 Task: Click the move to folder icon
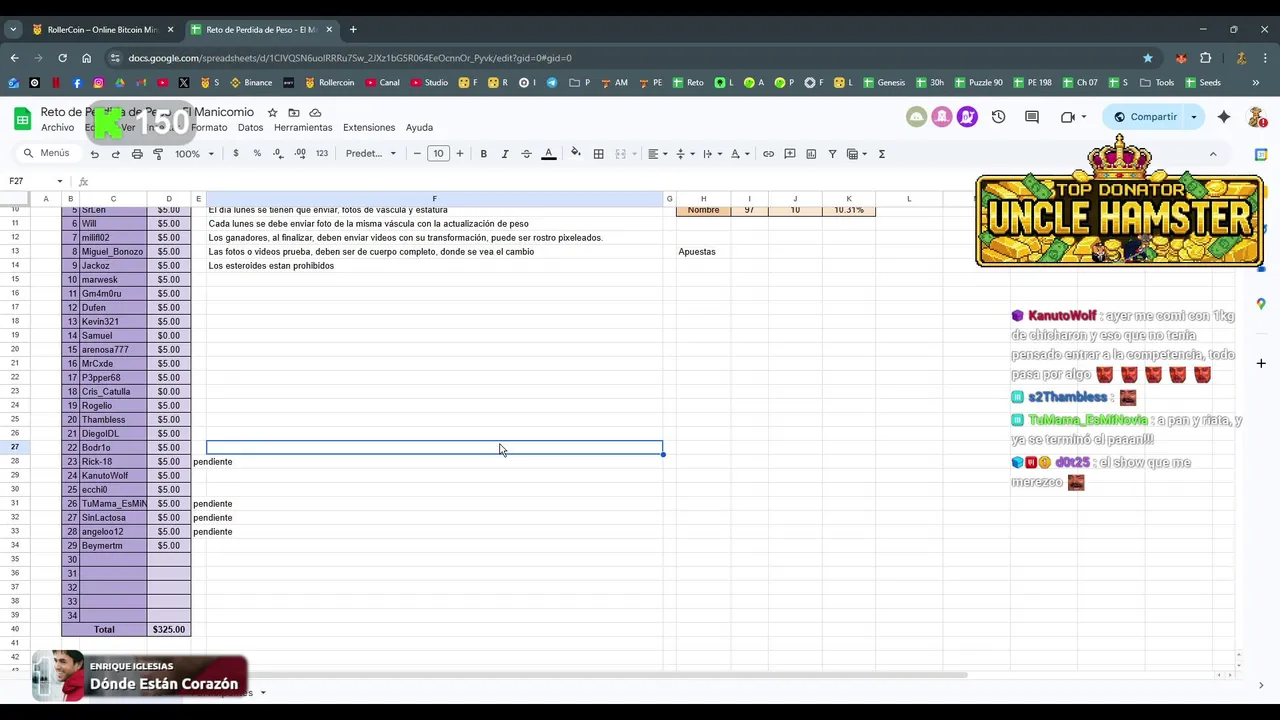(x=294, y=113)
